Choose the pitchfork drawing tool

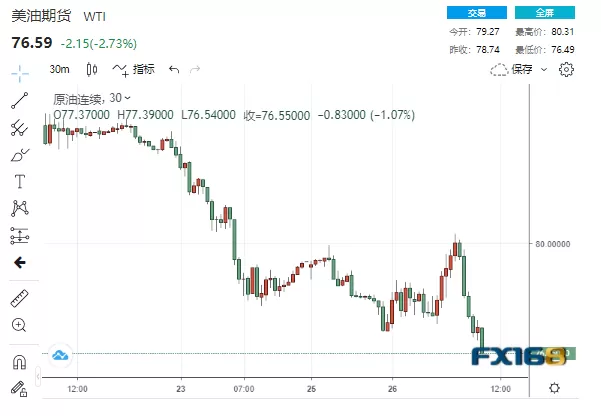(x=19, y=128)
